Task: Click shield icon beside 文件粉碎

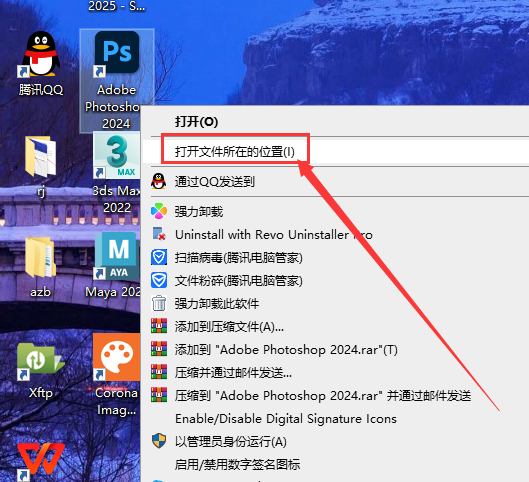Action: tap(159, 280)
